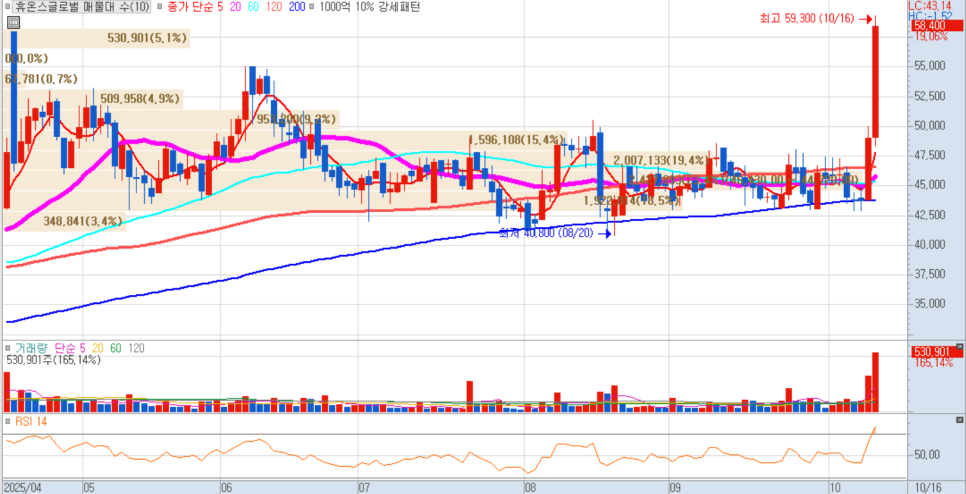Select the RSI 14 indicator label
Screen dimensions: 966x494
click(x=31, y=422)
